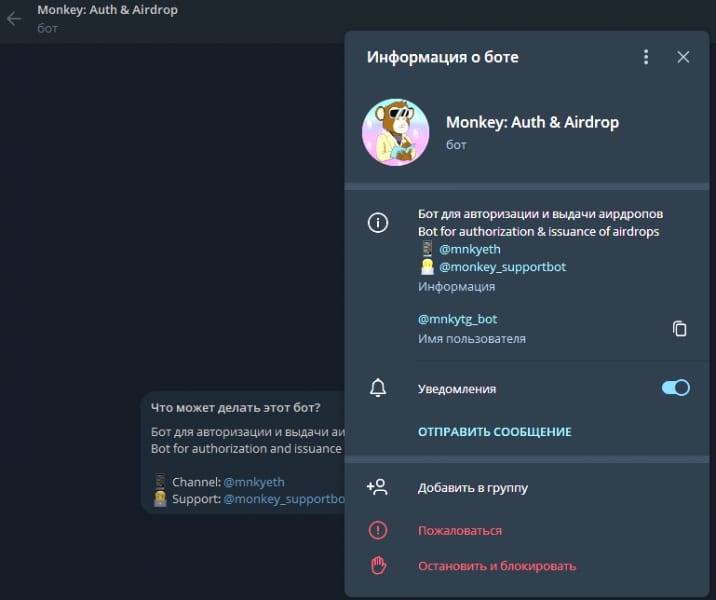Select Добавить в группу option

pos(473,488)
